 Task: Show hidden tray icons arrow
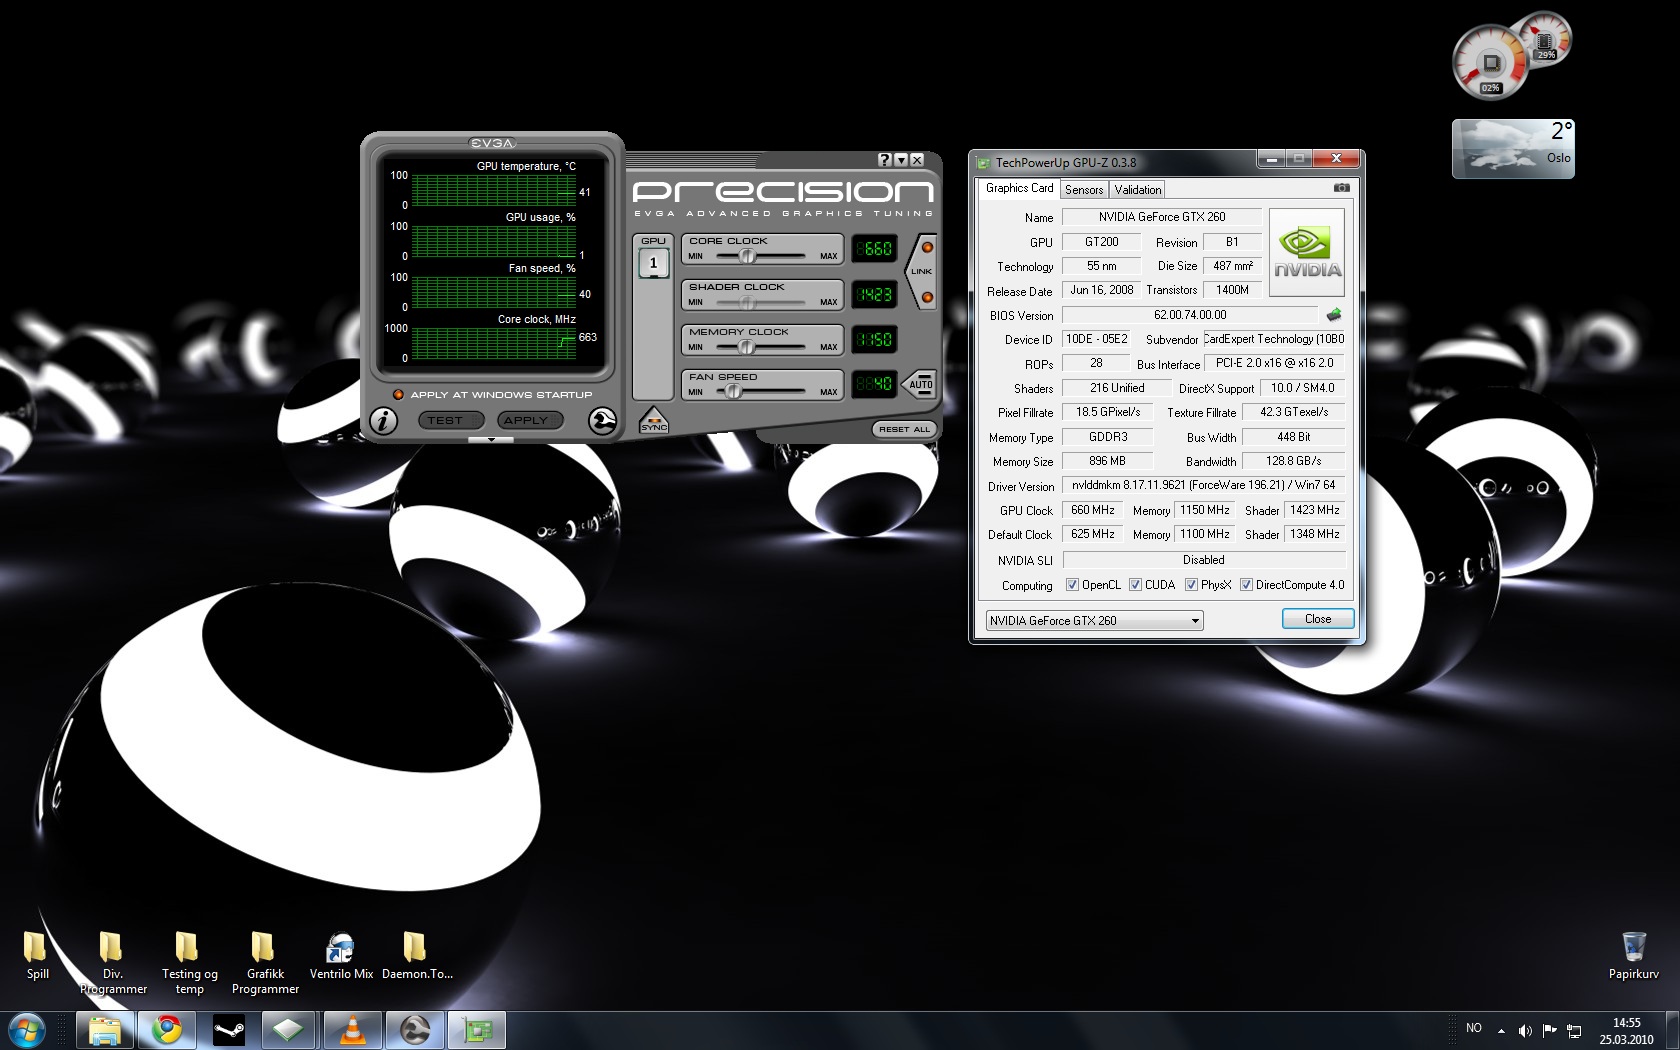pyautogui.click(x=1501, y=1030)
